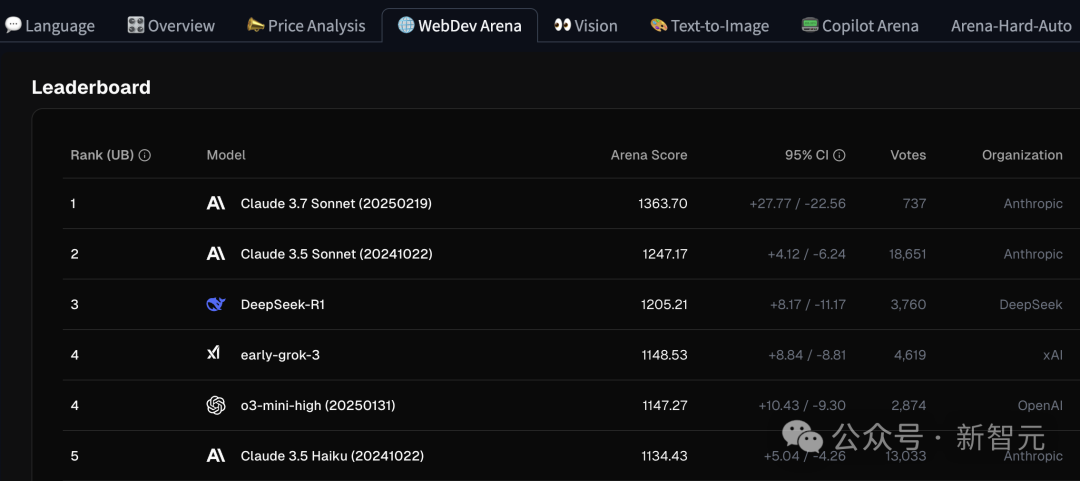Click the votes count 2,874
This screenshot has width=1080, height=481.
909,405
